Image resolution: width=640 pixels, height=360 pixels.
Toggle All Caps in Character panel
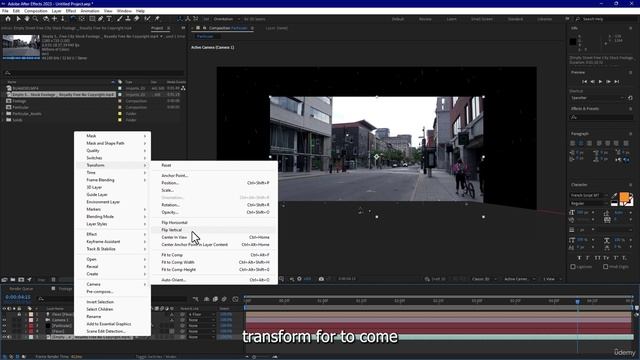click(x=597, y=258)
